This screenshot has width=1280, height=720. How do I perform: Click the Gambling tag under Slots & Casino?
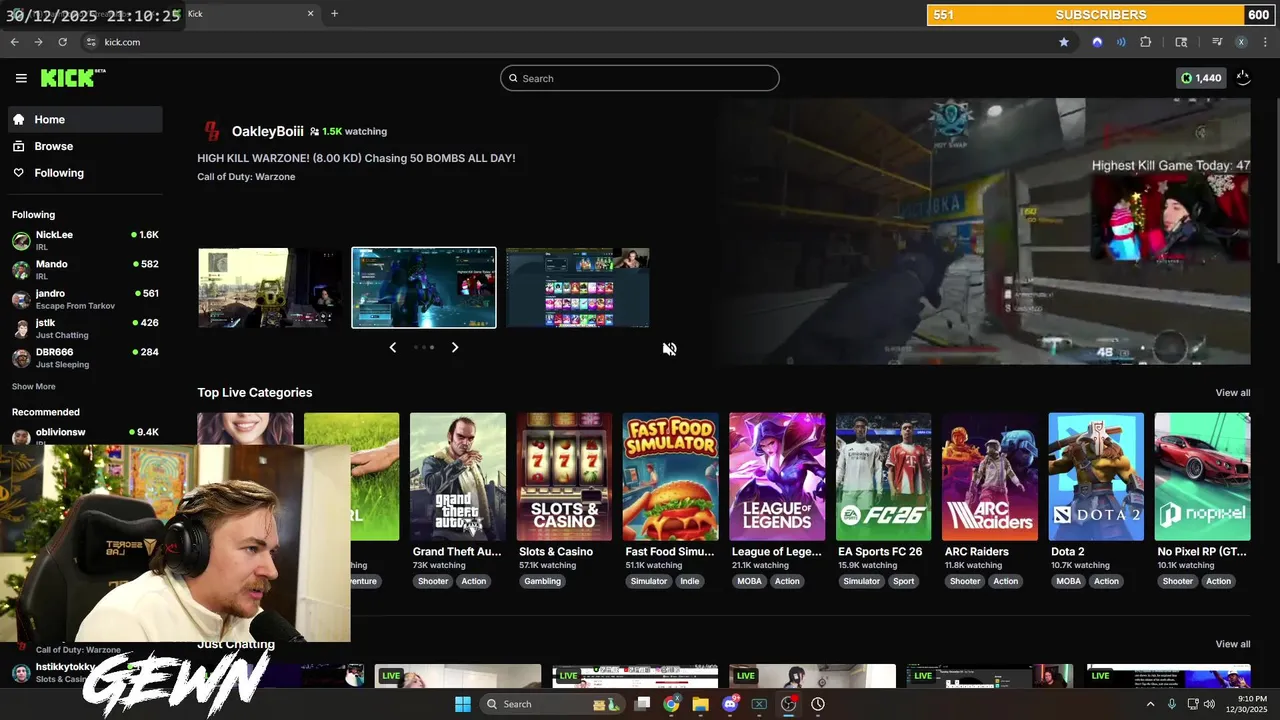543,581
